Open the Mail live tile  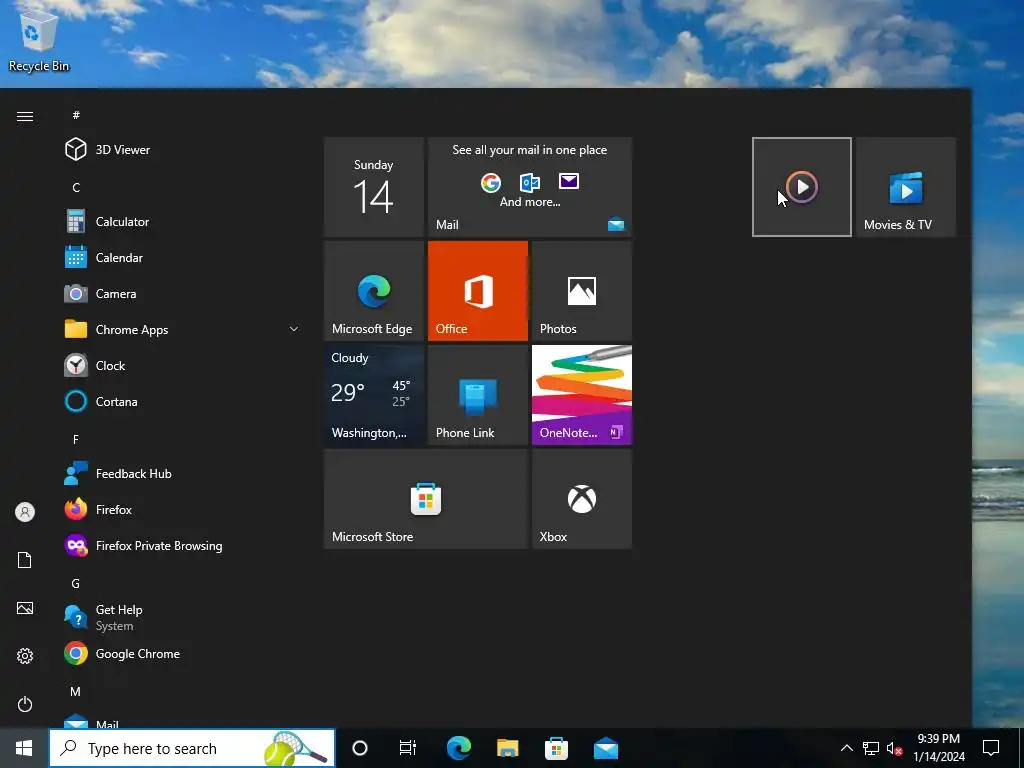click(530, 187)
